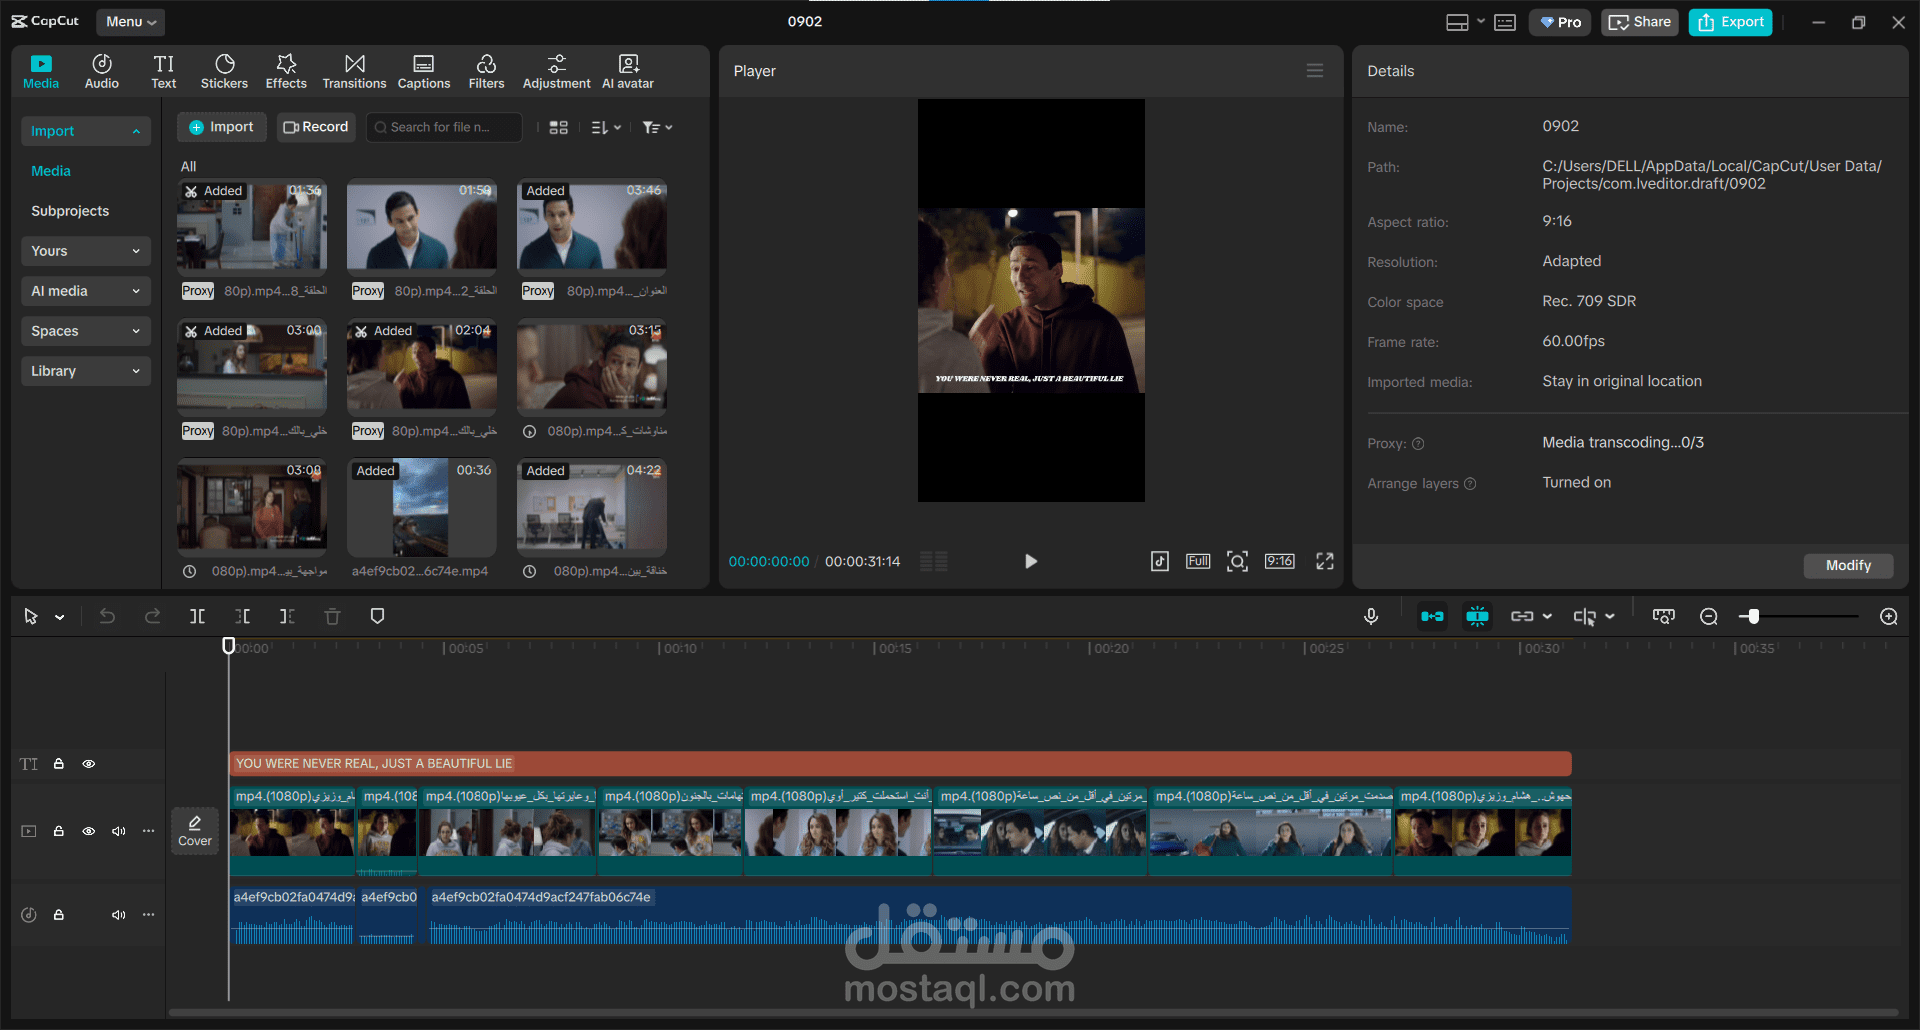Delete left of the playhead
Viewport: 1920px width, 1030px height.
(x=242, y=617)
